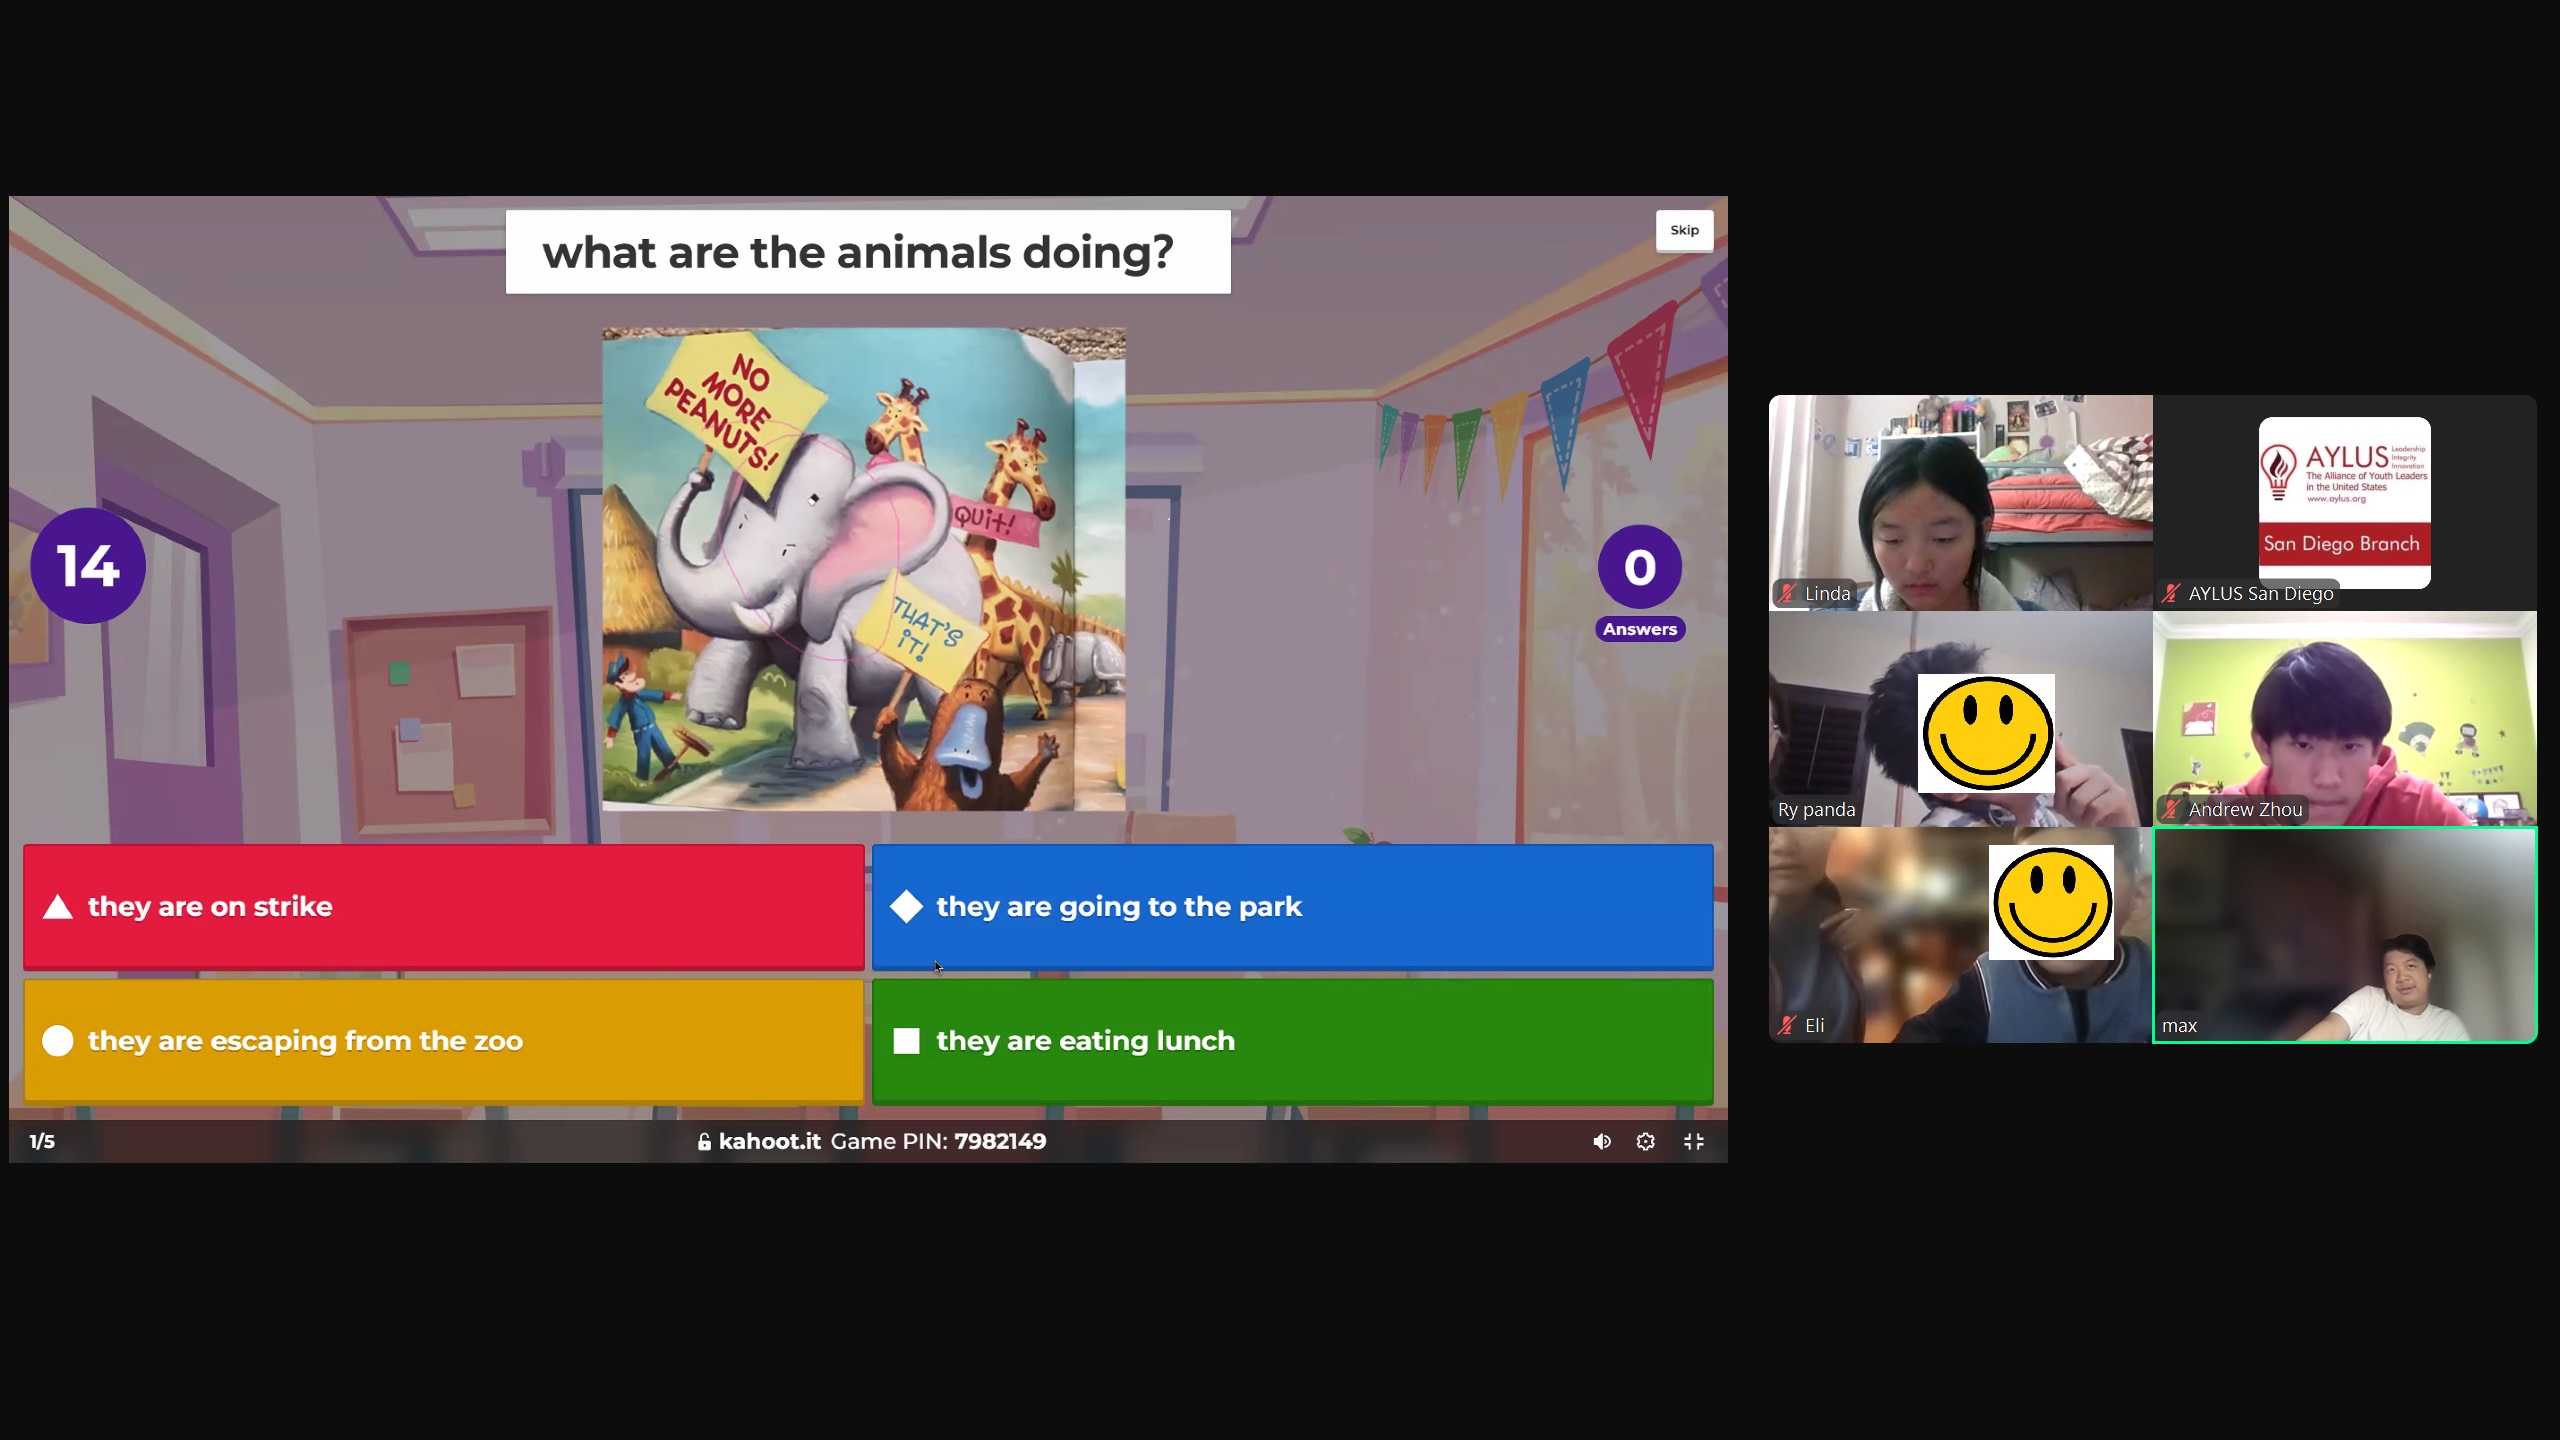
Task: Select answer 'they are on strike'
Action: pyautogui.click(x=444, y=907)
